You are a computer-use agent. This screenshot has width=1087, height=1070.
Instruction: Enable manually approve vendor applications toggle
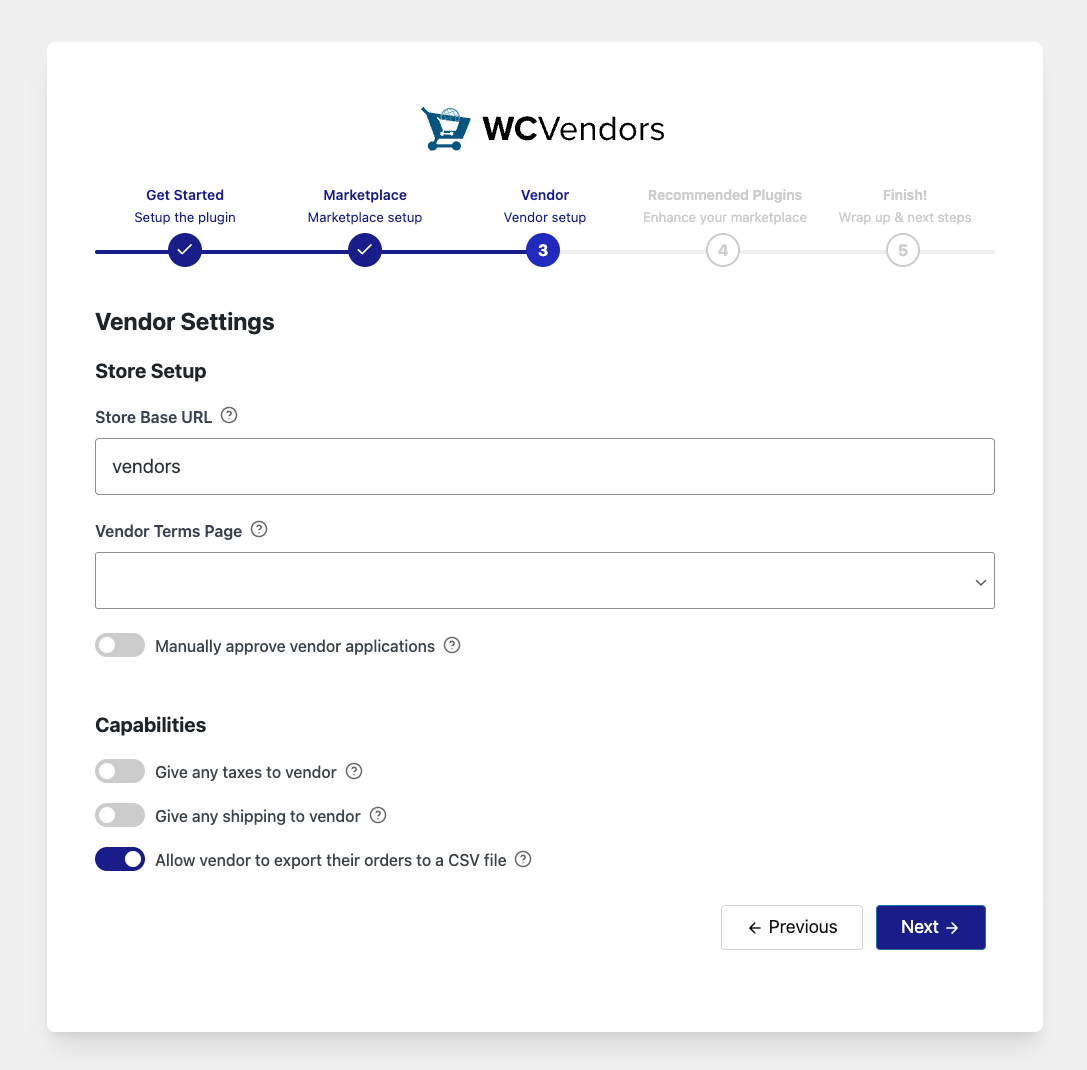[120, 646]
